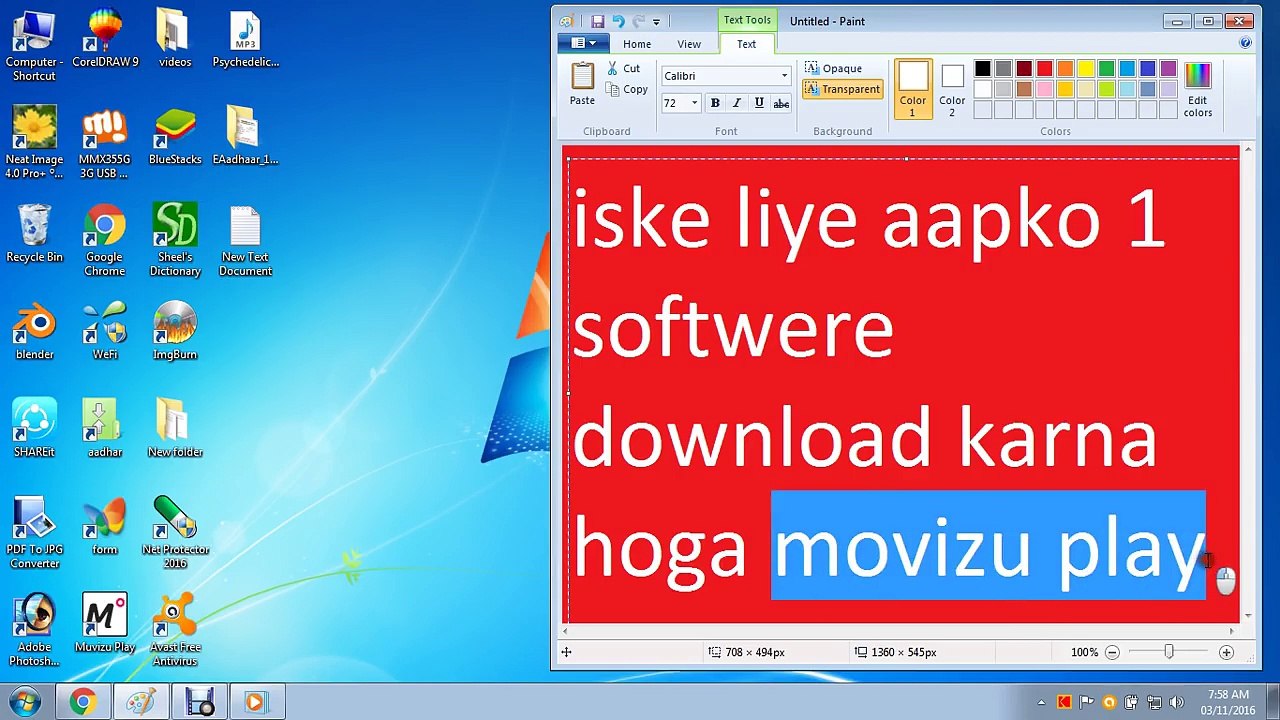Image resolution: width=1280 pixels, height=720 pixels.
Task: Open Chrome from the taskbar
Action: (x=82, y=702)
